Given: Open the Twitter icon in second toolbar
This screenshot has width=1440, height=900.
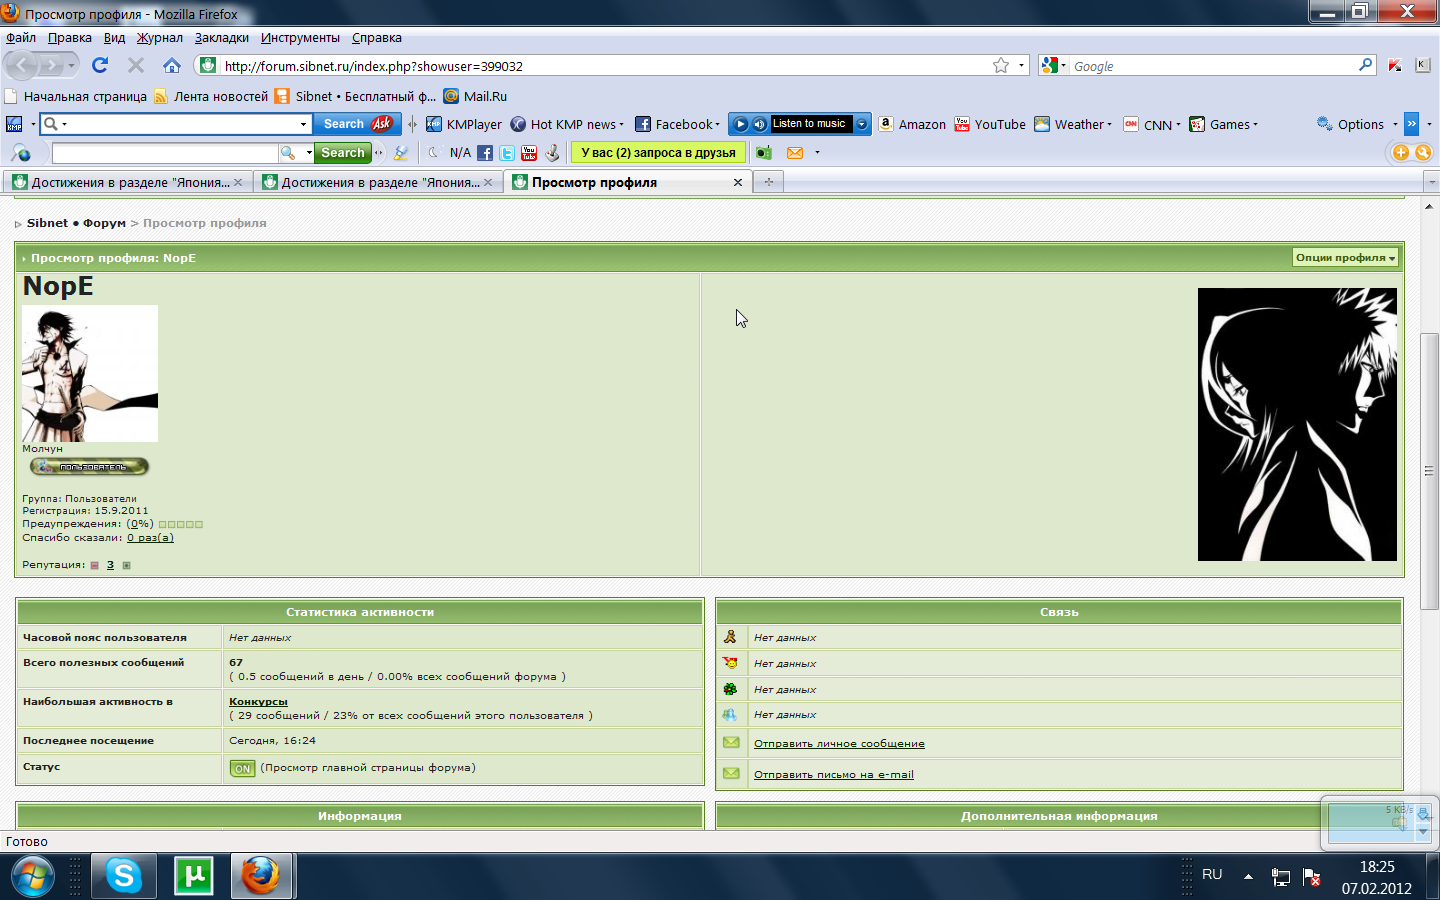Looking at the screenshot, I should [x=507, y=153].
